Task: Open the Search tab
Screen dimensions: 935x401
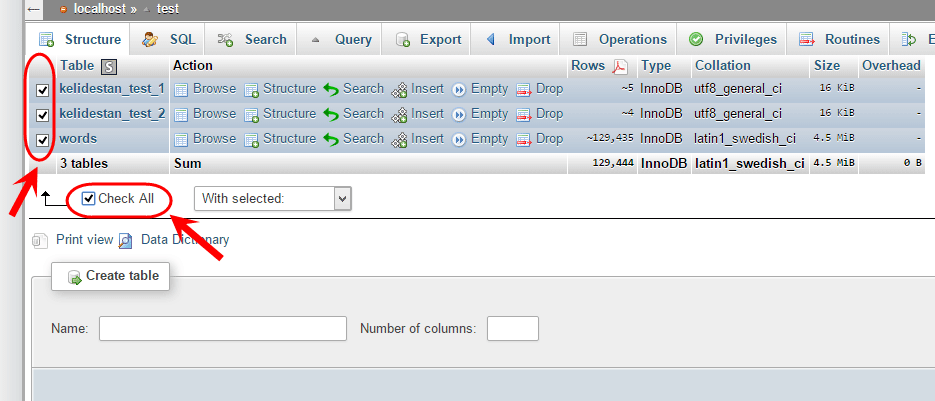Action: [252, 39]
